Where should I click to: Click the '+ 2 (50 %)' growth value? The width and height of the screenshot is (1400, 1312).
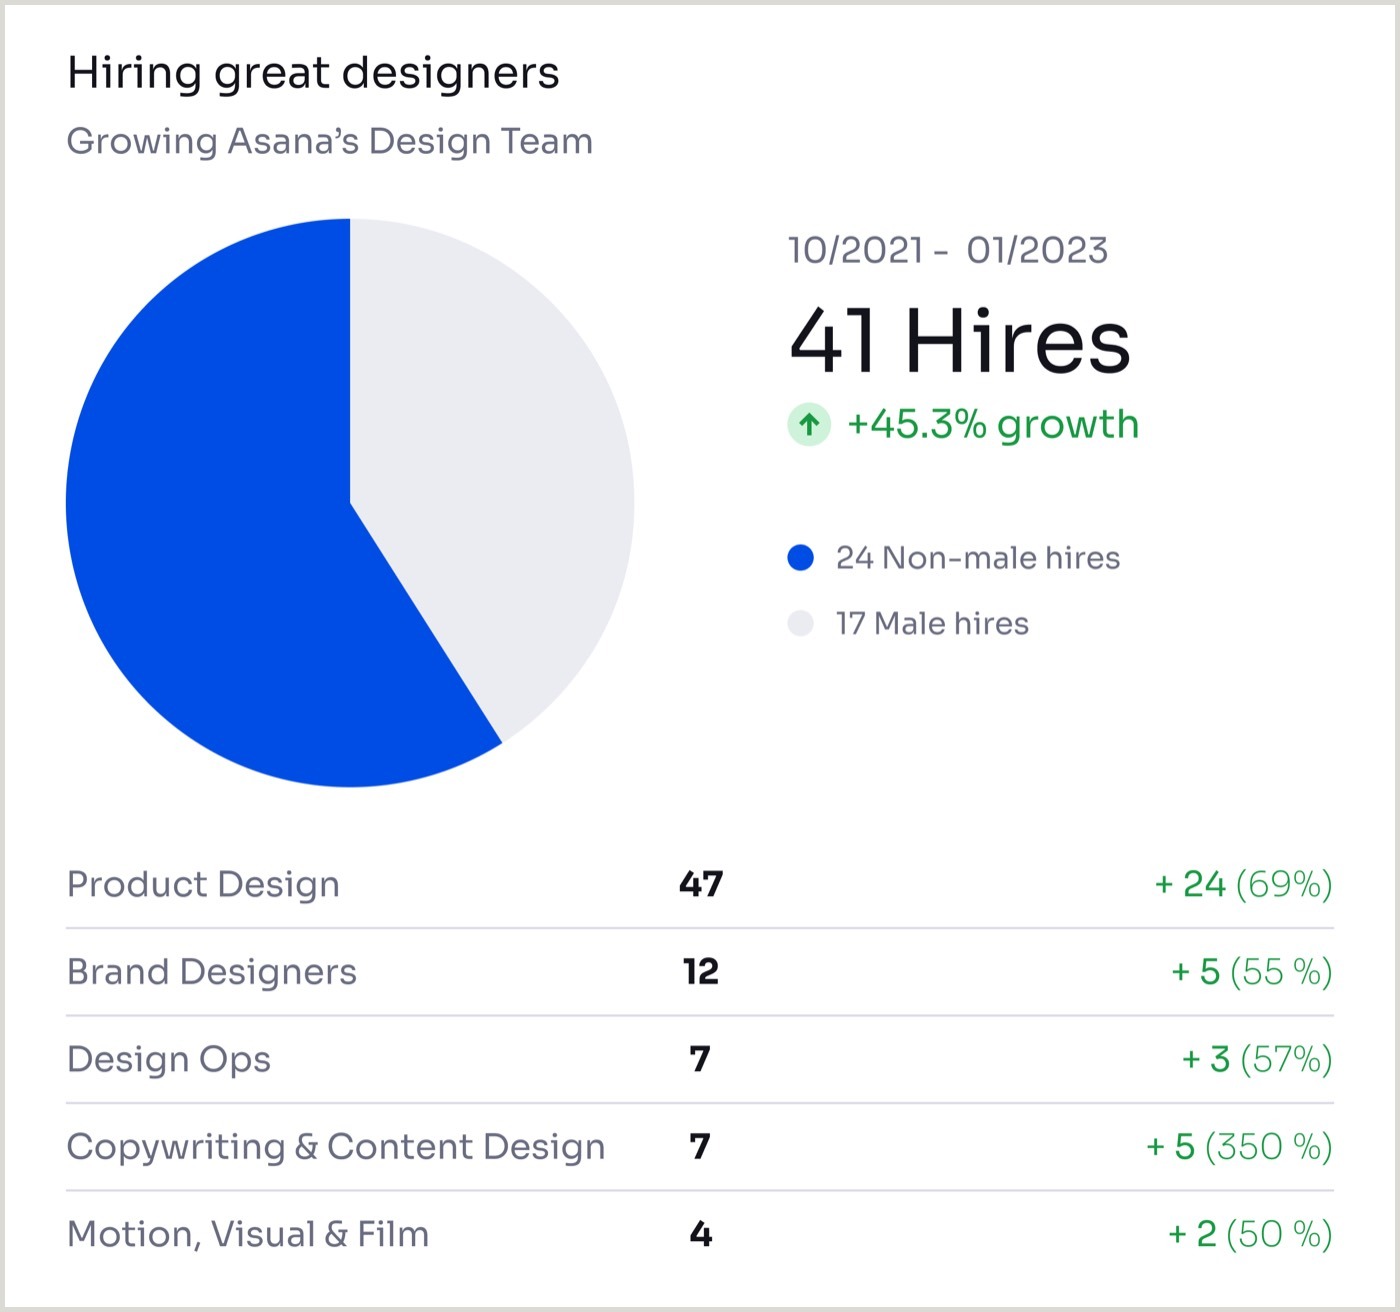(1251, 1234)
